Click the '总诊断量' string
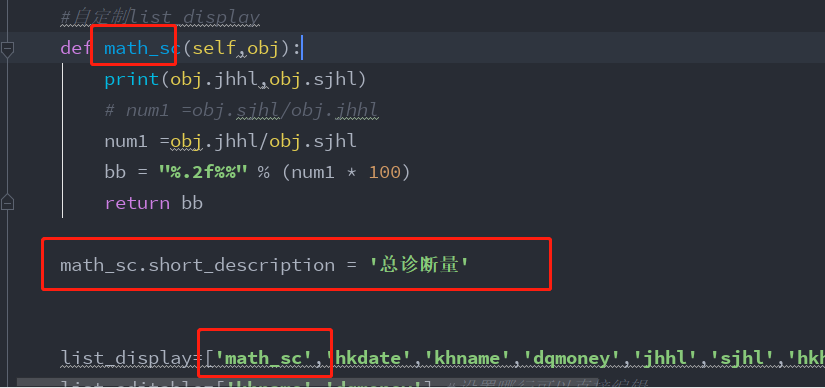825x388 pixels. pos(419,265)
